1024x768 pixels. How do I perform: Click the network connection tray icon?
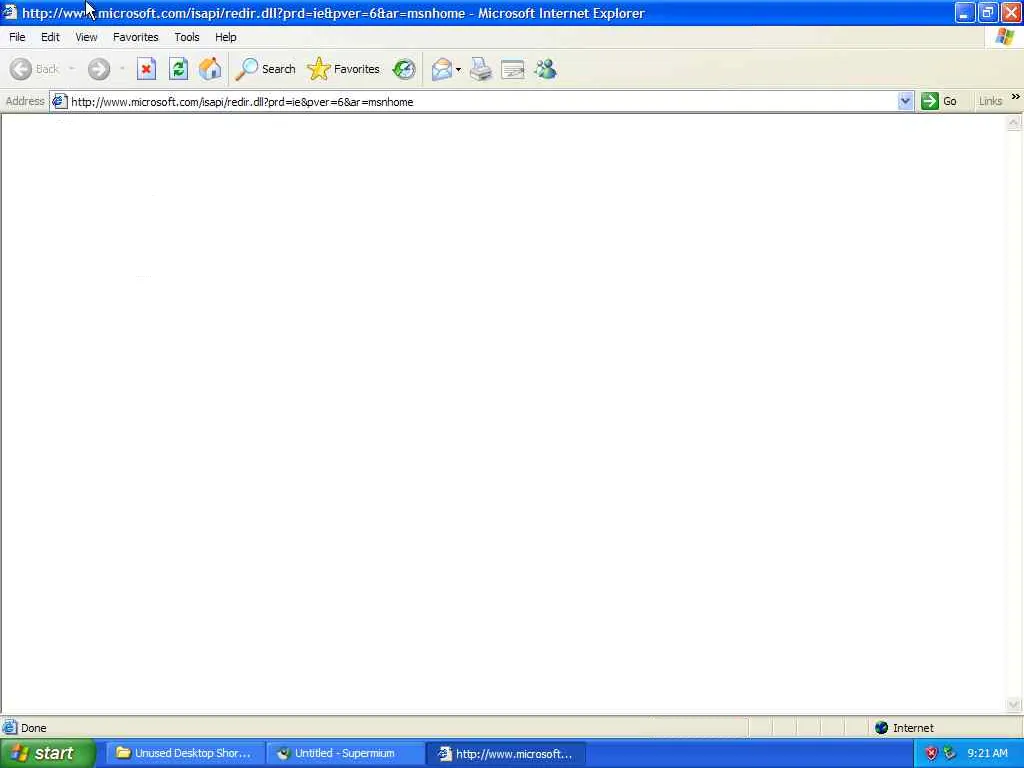(950, 753)
